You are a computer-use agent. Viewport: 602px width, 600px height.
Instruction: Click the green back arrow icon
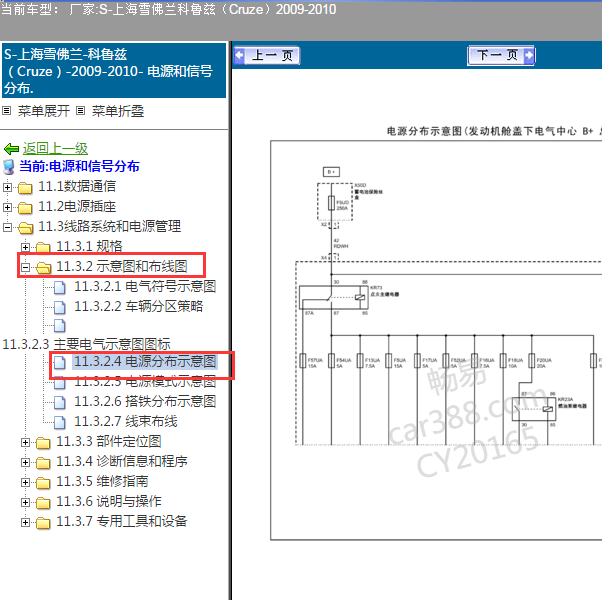point(11,149)
